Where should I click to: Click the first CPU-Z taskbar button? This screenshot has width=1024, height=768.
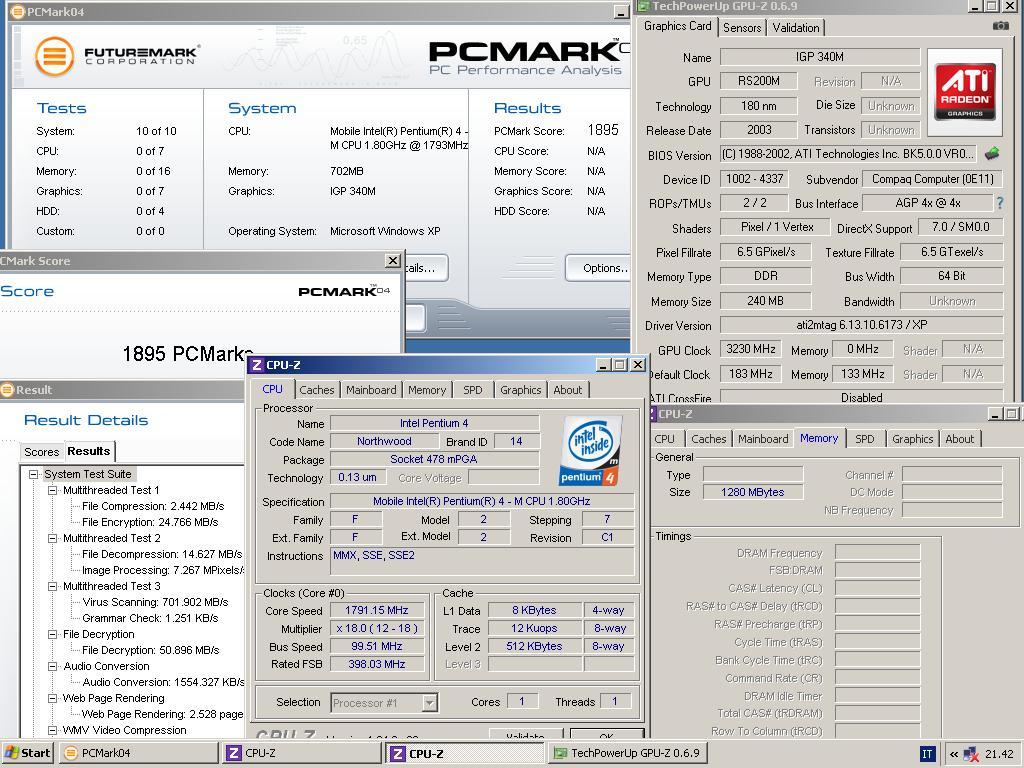coord(302,754)
